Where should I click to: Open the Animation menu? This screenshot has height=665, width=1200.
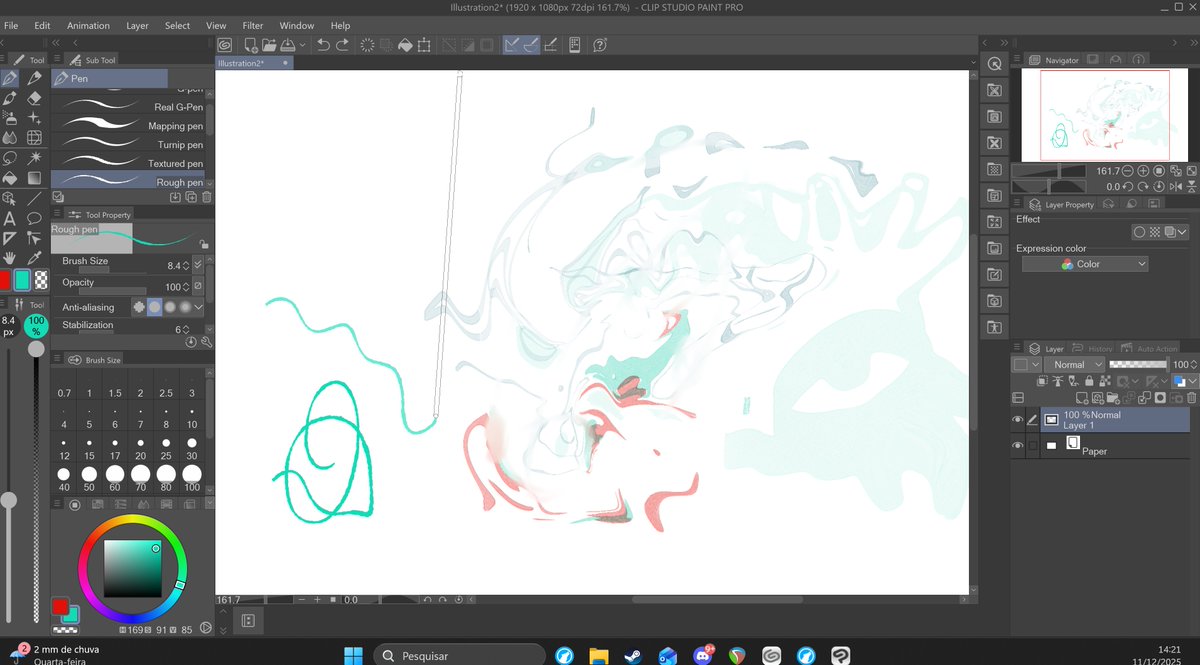(x=88, y=25)
